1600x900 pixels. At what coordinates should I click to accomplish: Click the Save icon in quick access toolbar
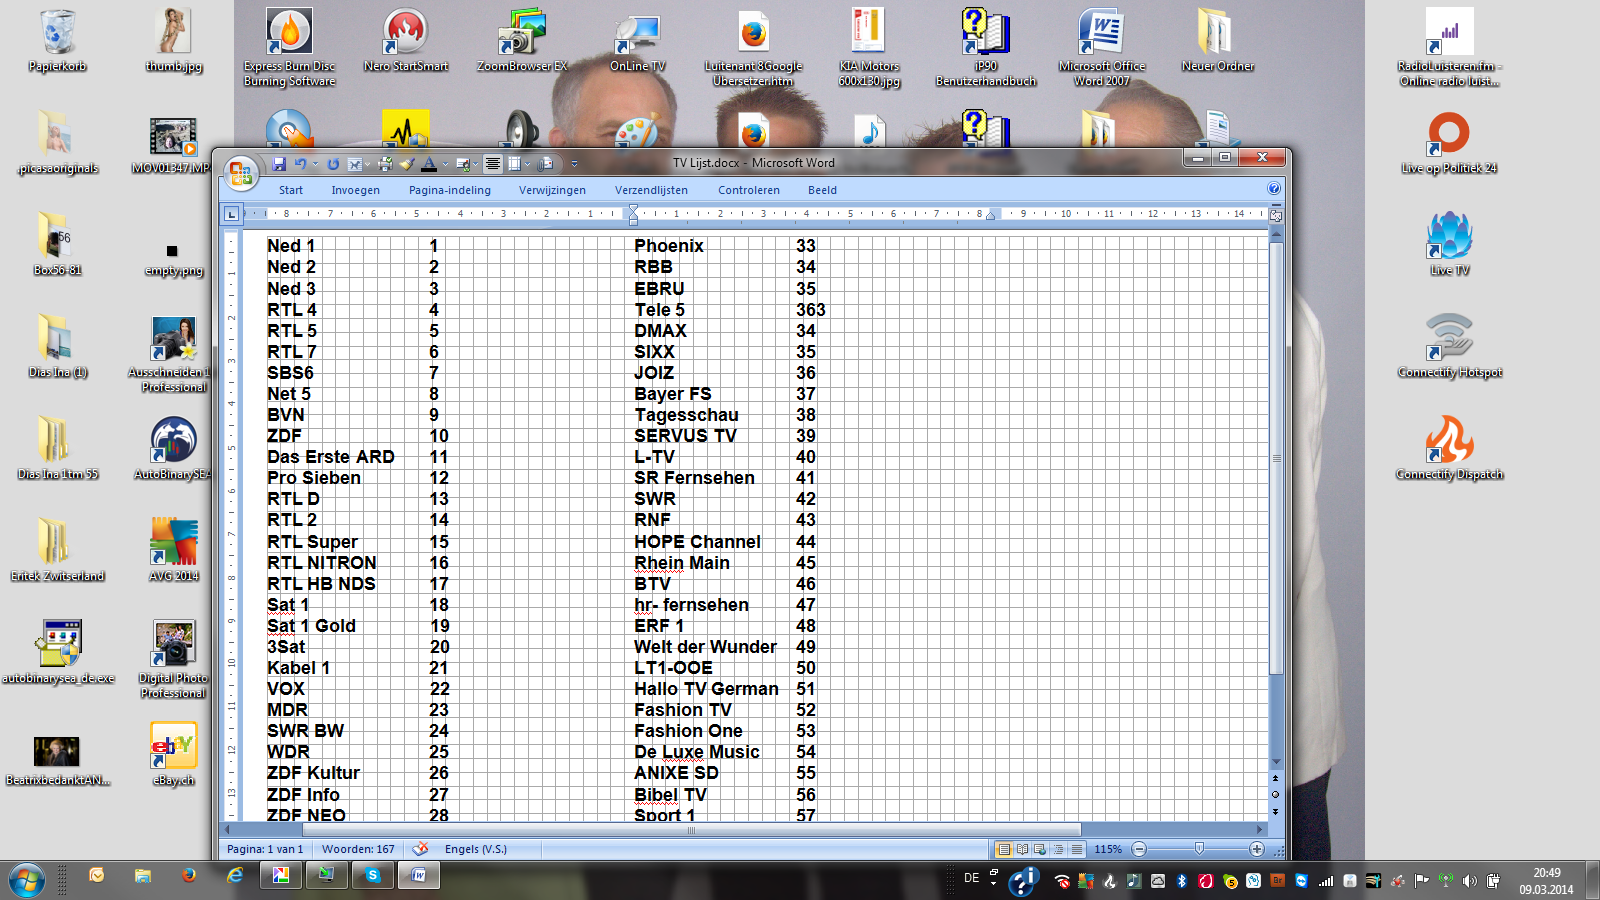coord(279,164)
